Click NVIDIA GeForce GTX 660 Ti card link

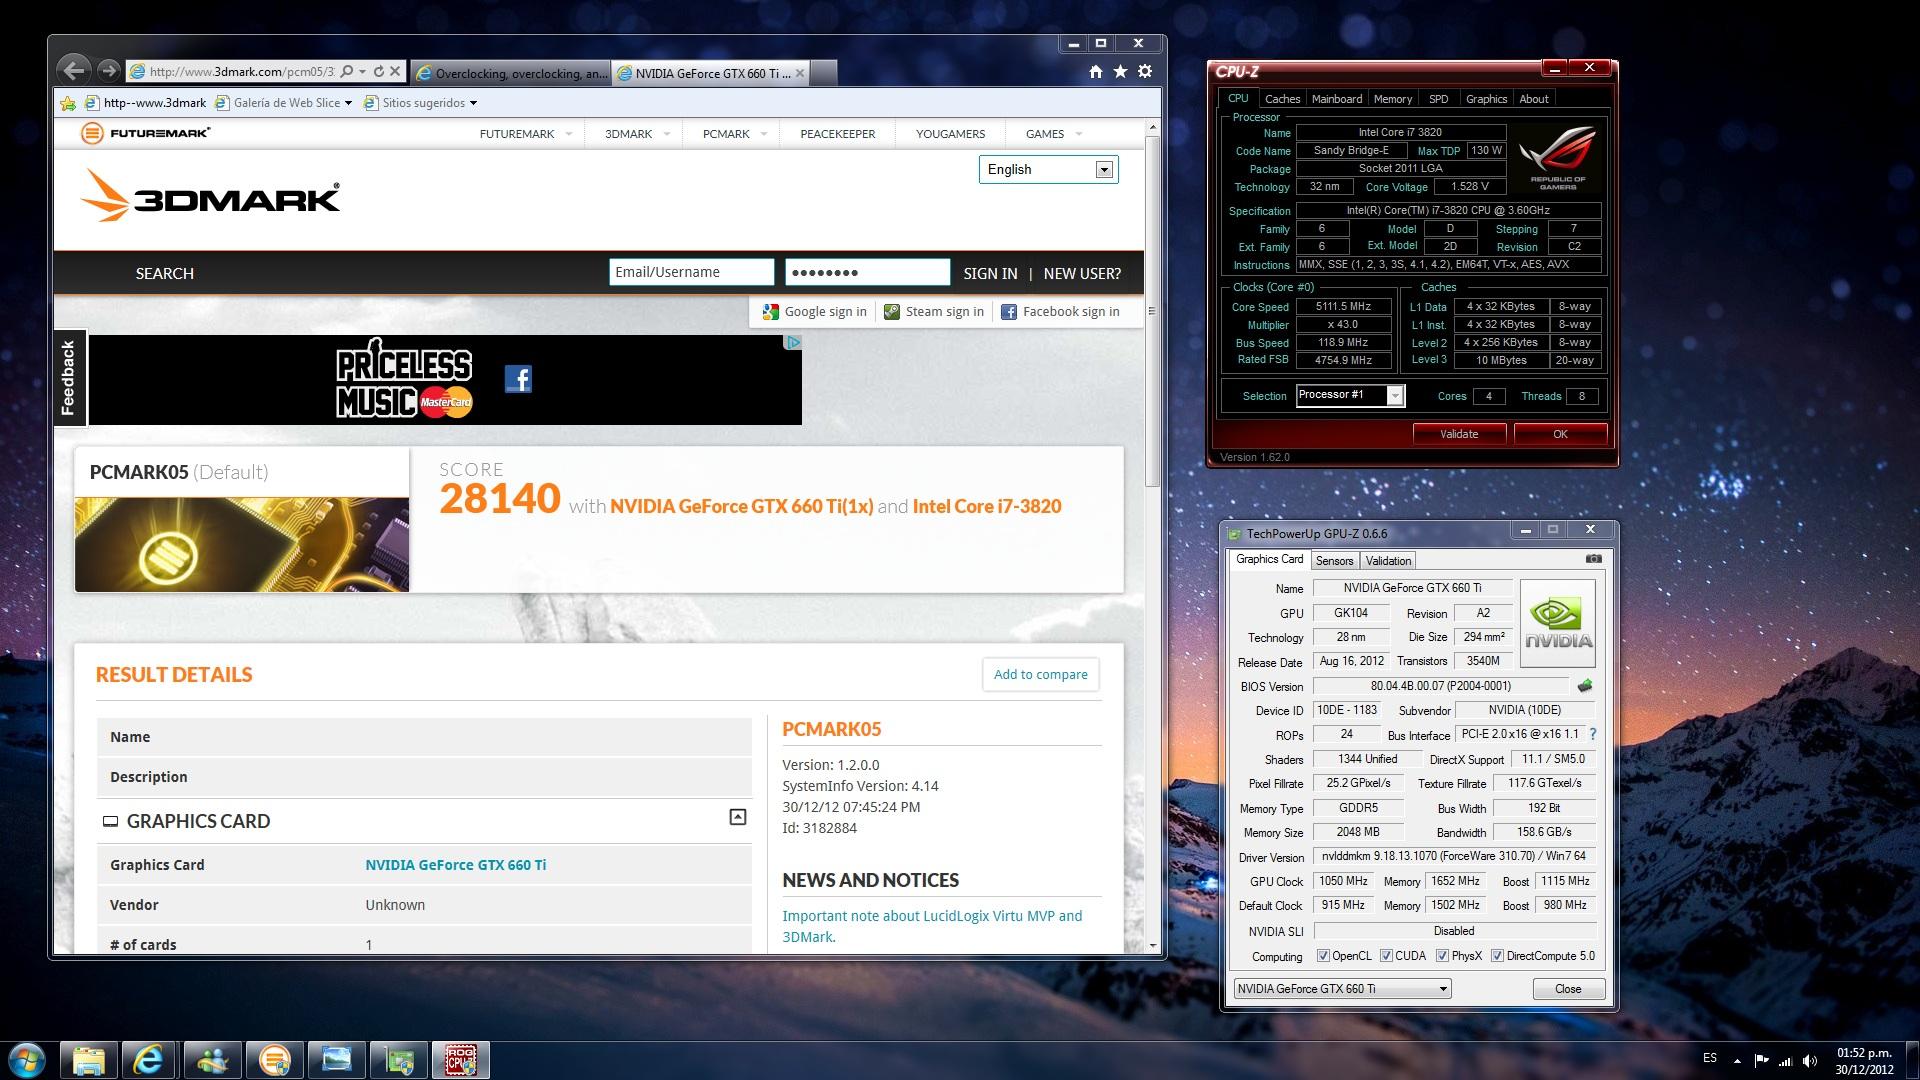point(455,865)
